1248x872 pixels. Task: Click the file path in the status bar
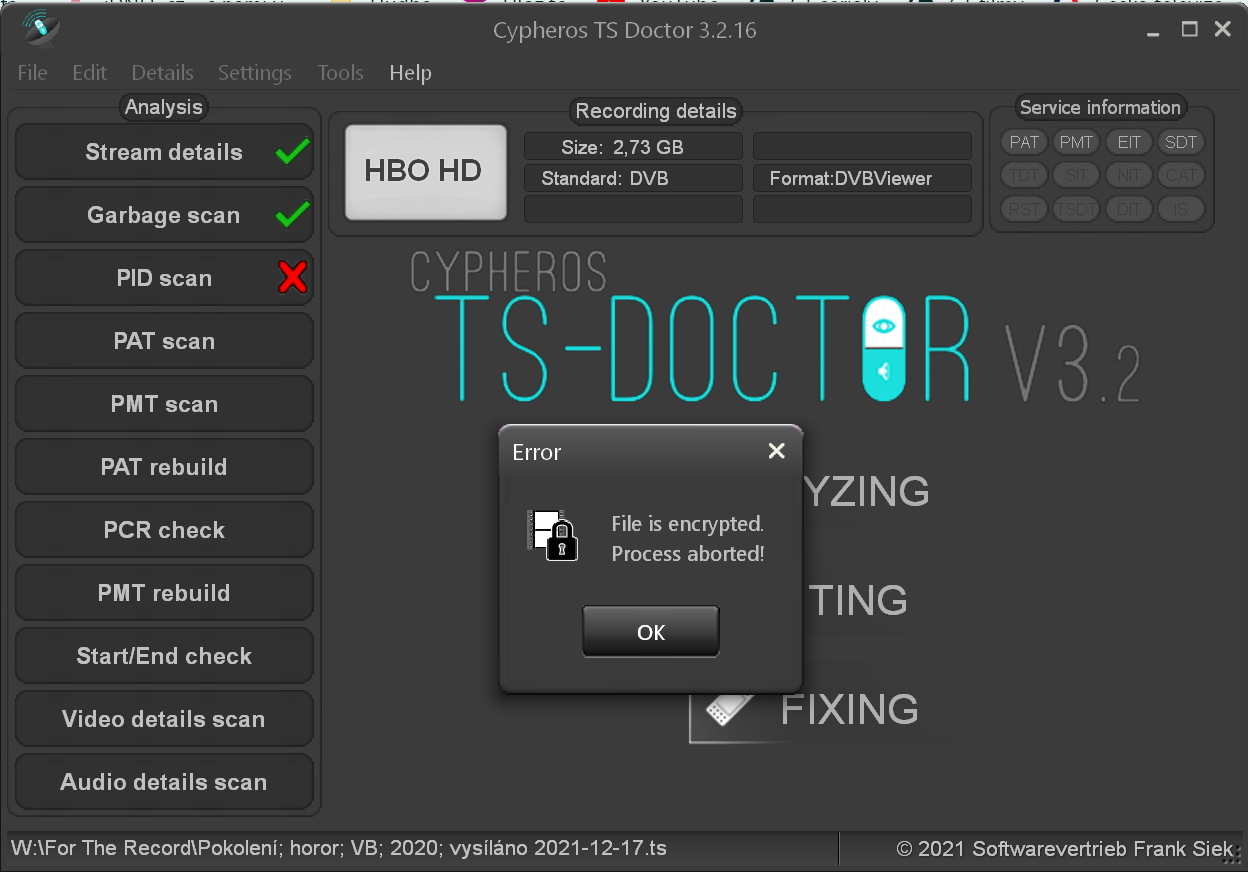tap(338, 849)
